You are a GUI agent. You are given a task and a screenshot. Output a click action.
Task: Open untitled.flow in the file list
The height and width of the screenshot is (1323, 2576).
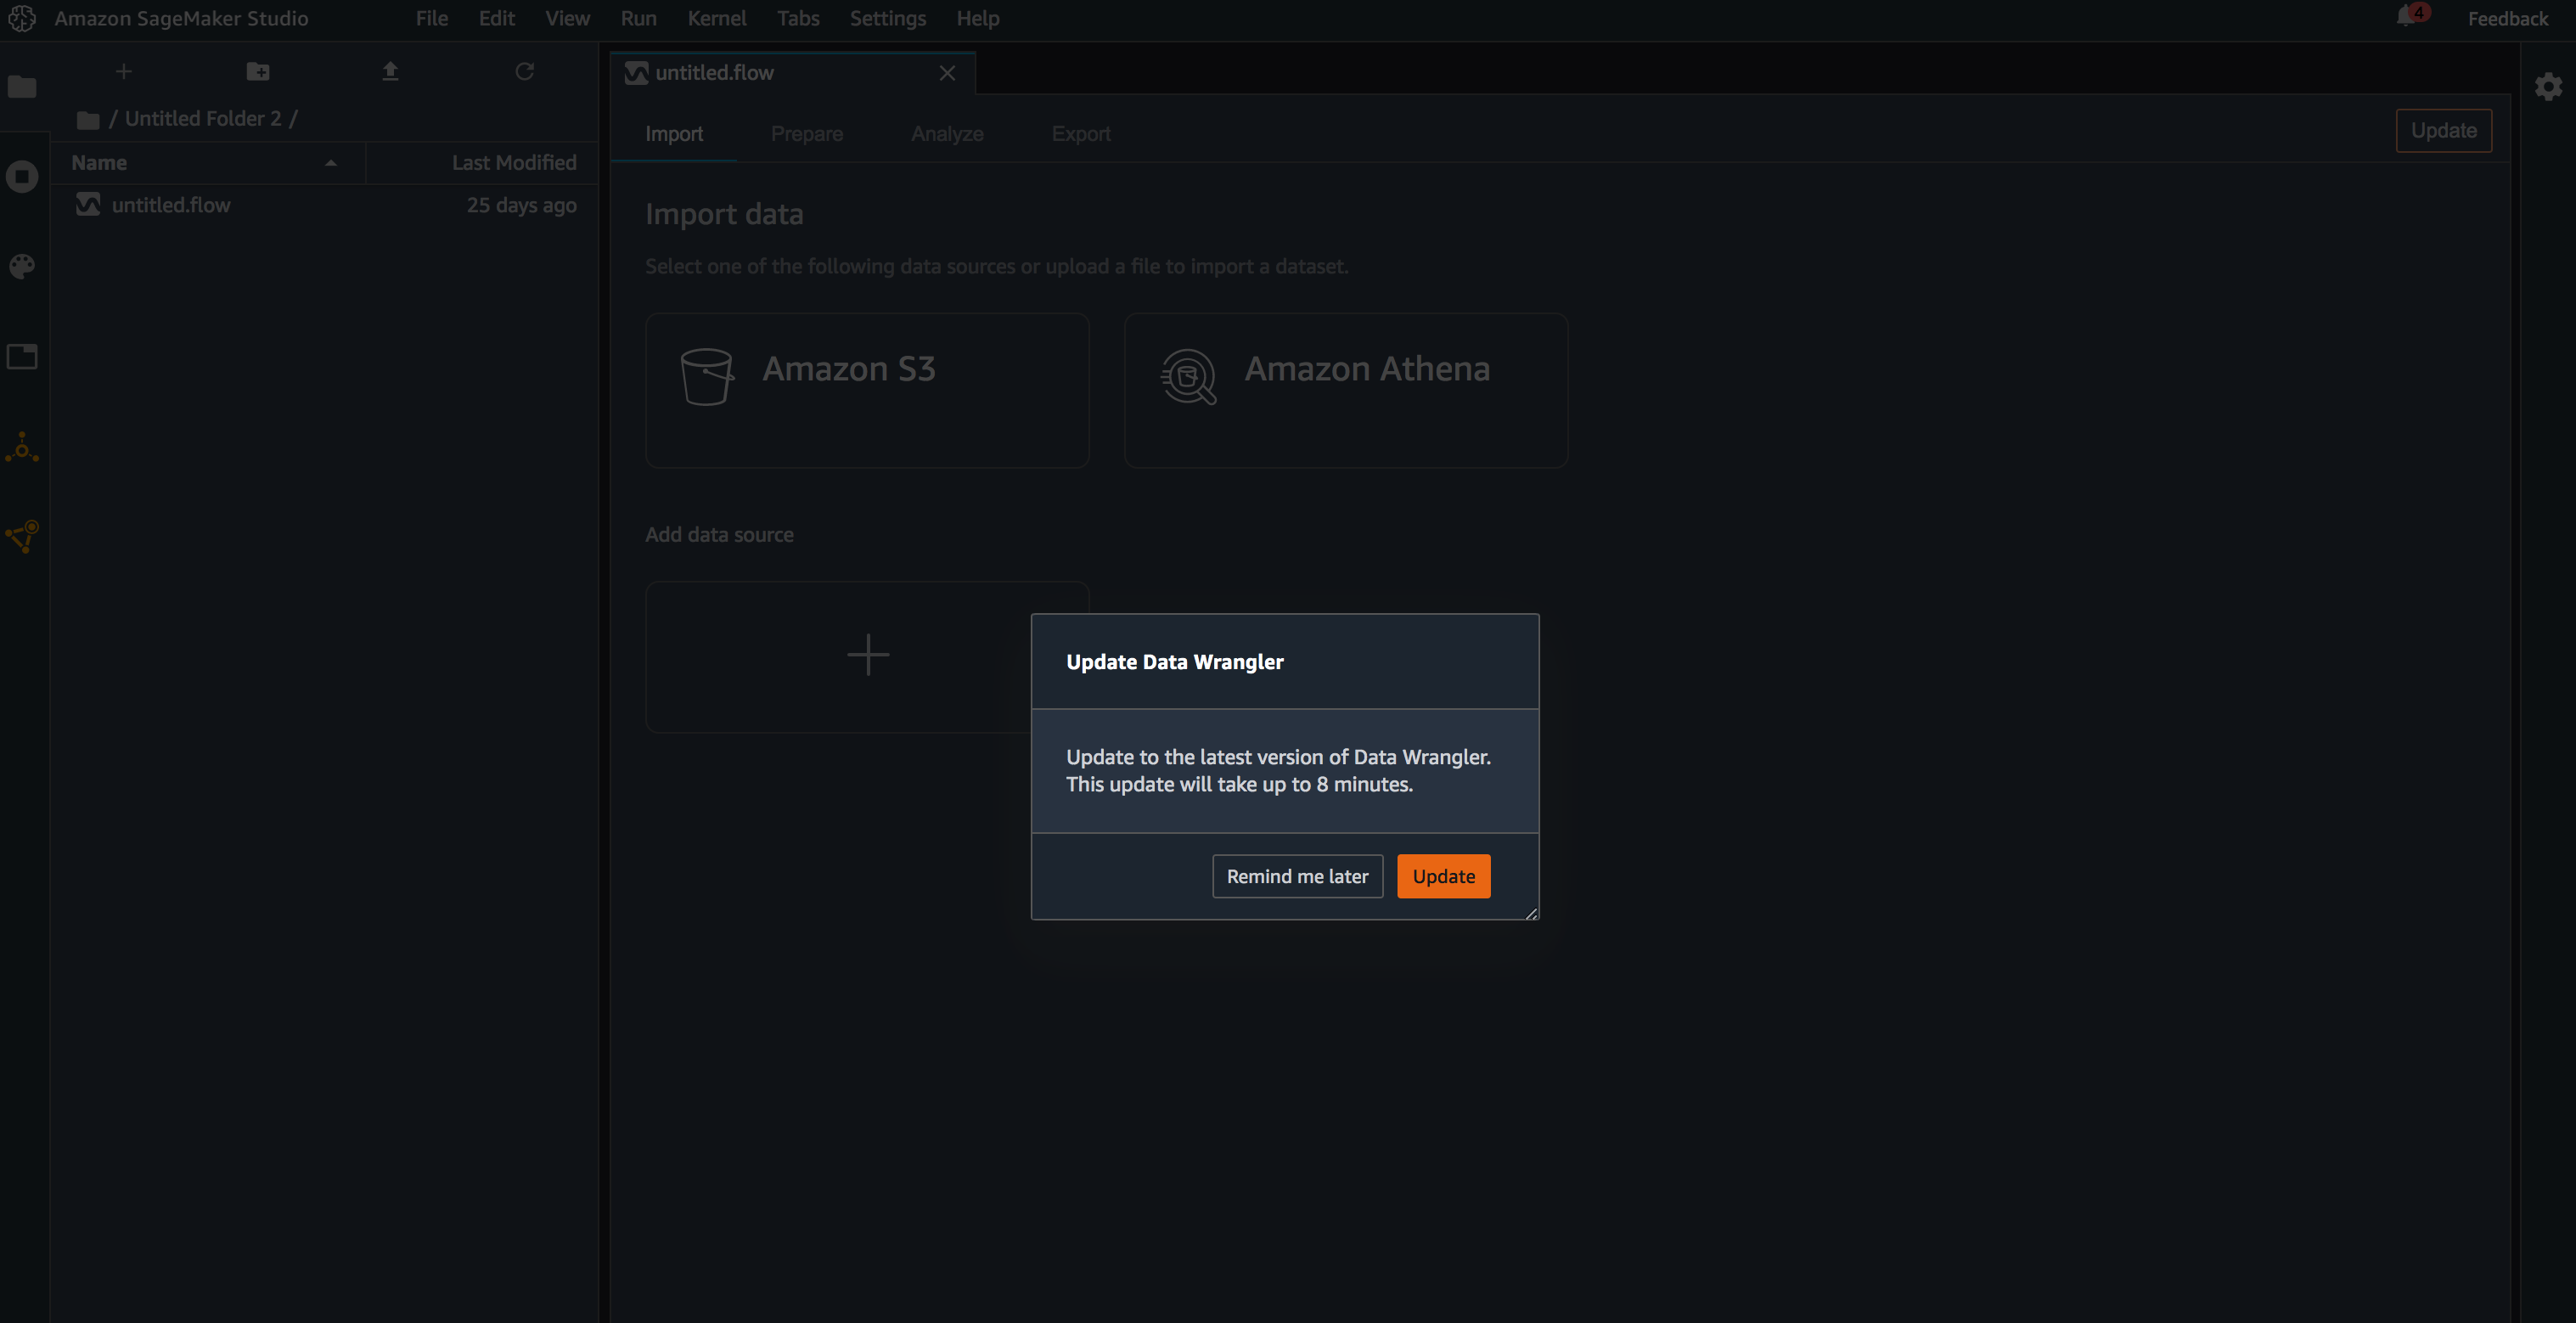coord(171,205)
